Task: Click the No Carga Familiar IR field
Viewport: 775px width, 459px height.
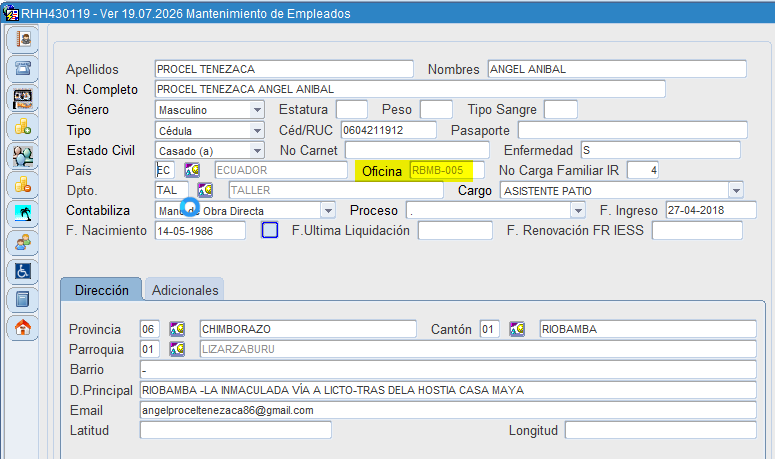Action: (643, 170)
